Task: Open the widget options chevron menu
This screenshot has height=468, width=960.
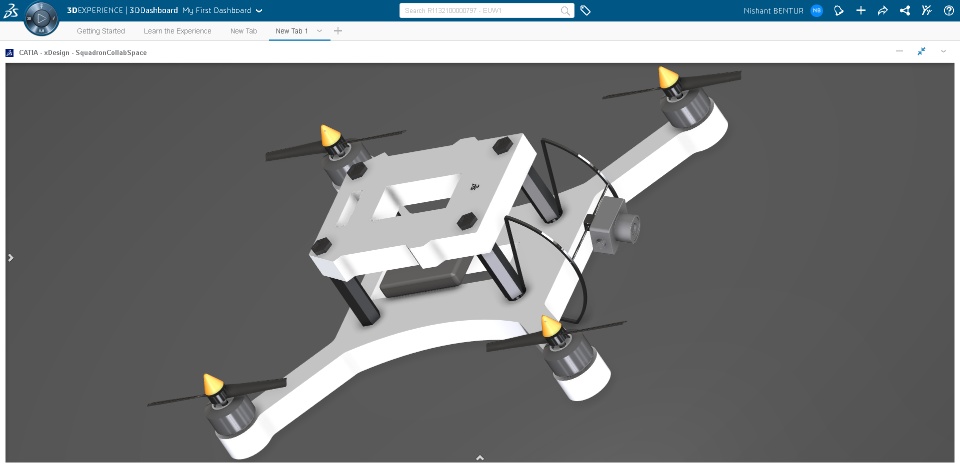Action: point(943,51)
